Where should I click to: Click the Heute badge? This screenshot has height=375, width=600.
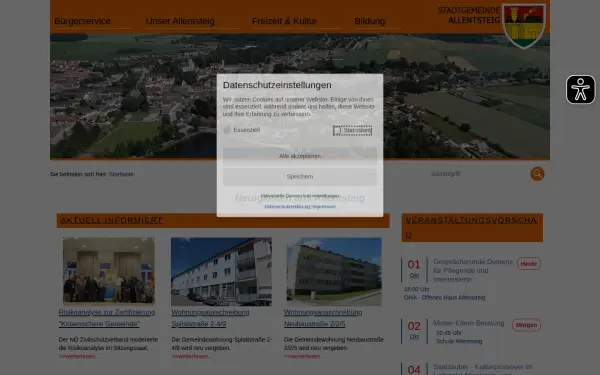529,264
